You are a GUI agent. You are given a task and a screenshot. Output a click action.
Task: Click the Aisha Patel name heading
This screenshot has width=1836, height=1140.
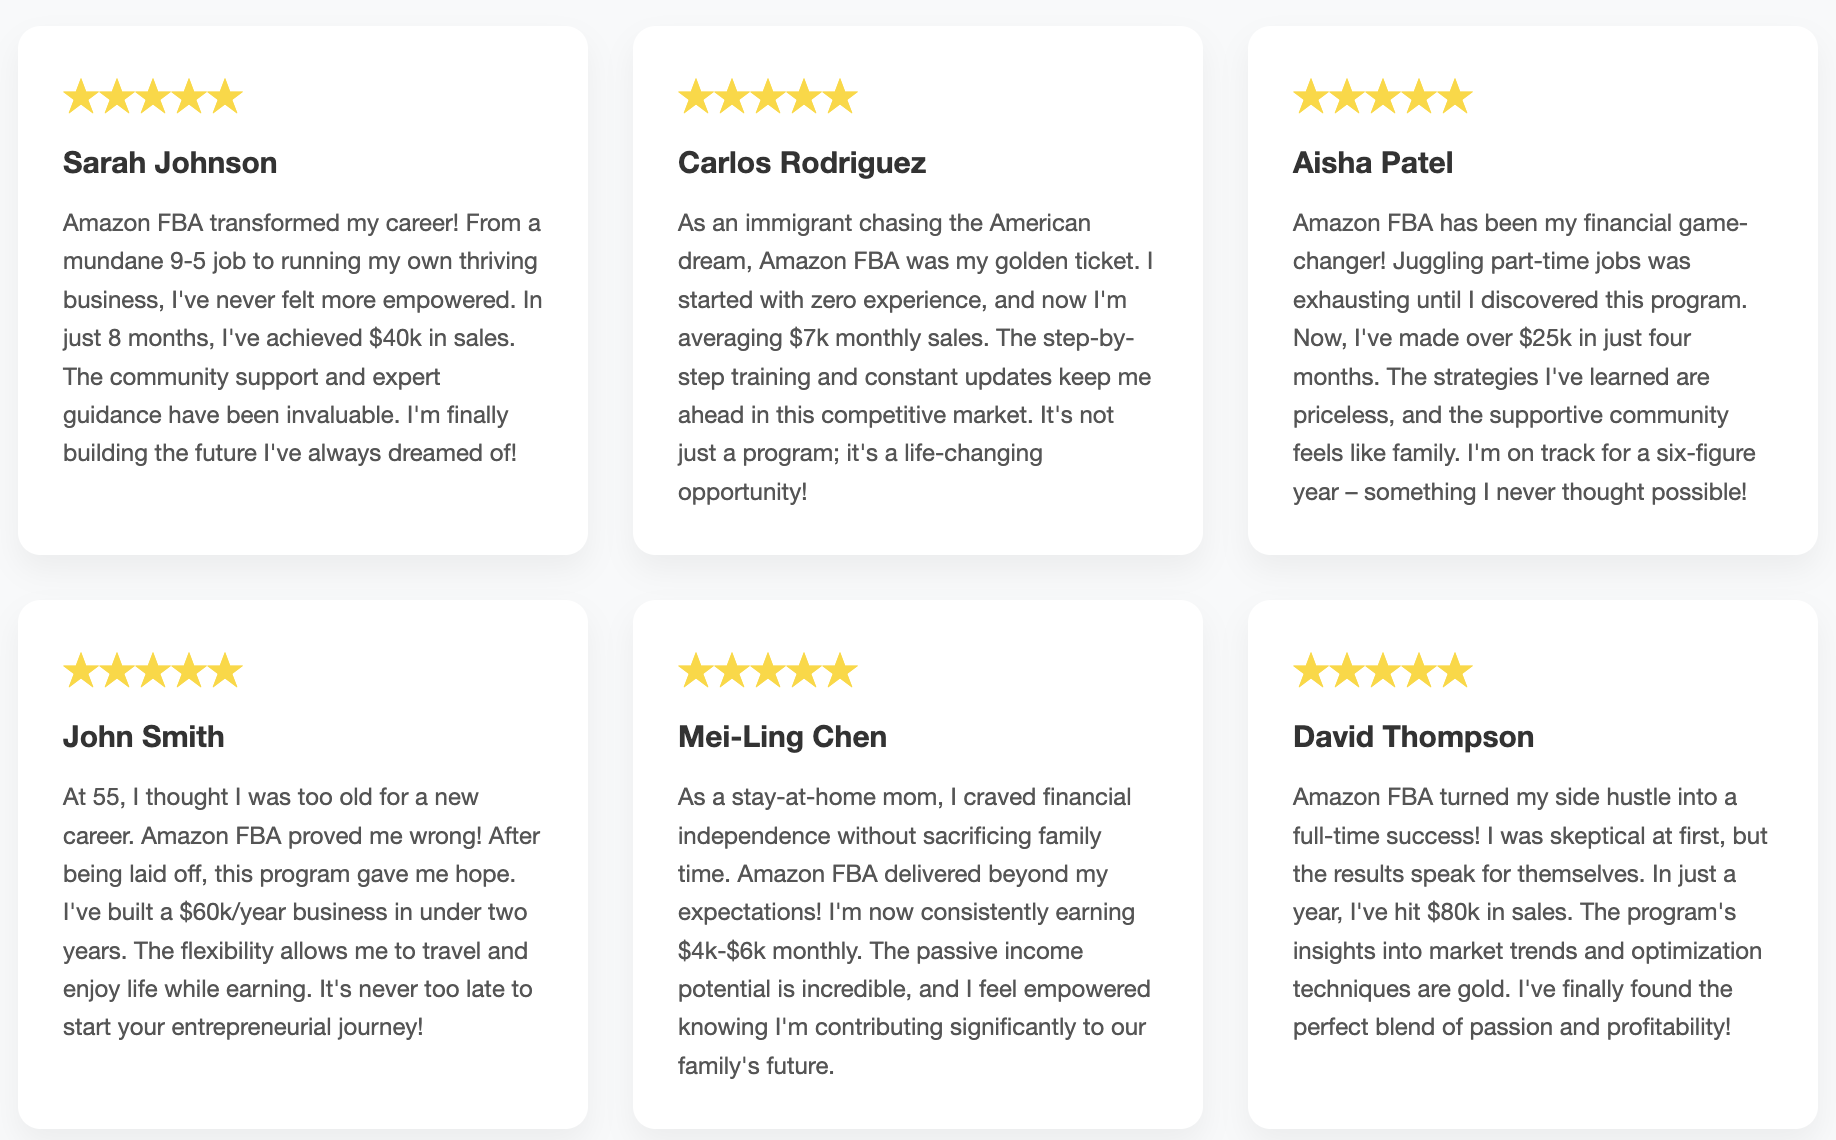coord(1373,163)
